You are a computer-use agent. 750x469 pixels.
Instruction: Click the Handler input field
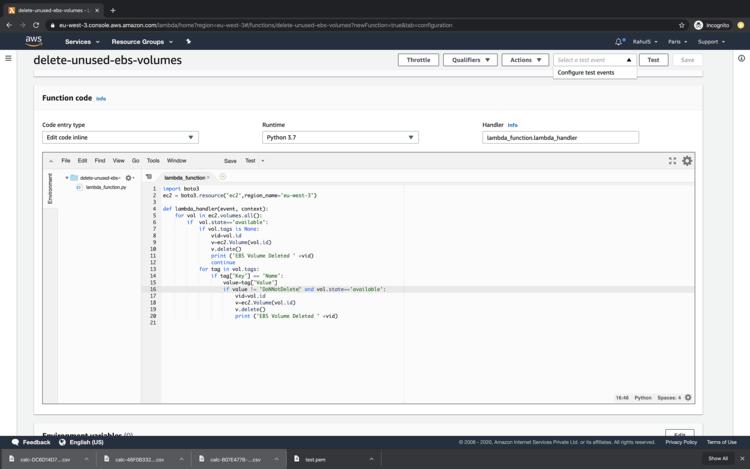[x=560, y=137]
